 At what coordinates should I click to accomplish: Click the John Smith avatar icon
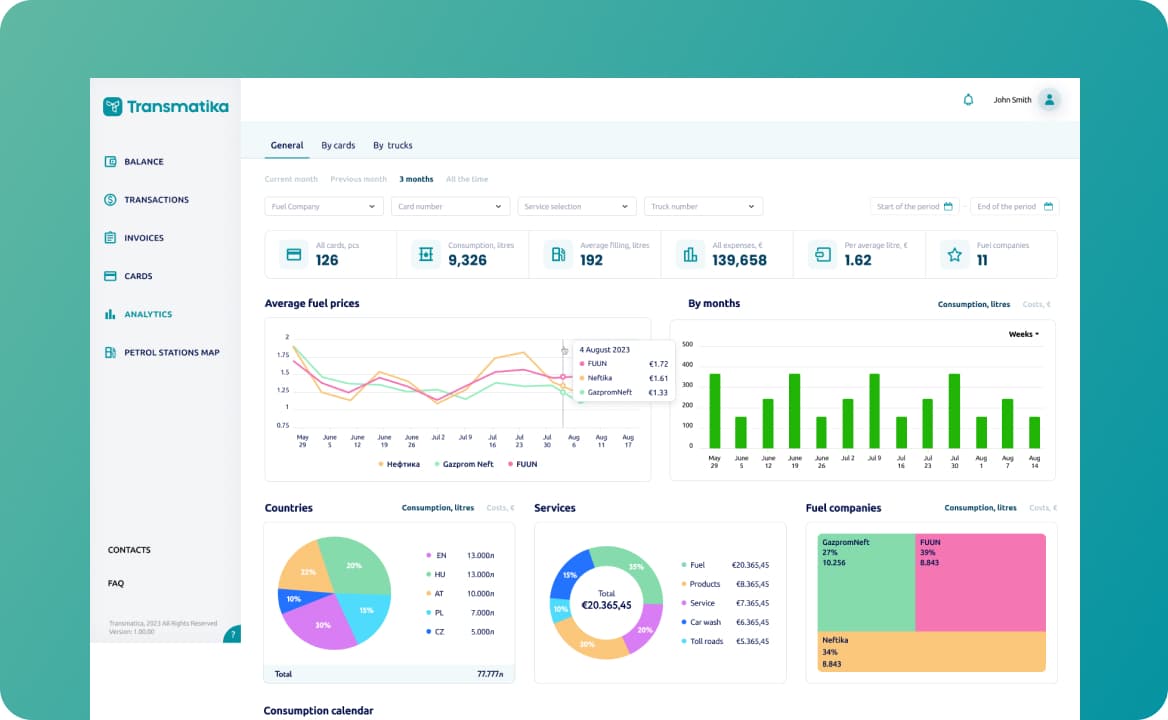pyautogui.click(x=1050, y=100)
